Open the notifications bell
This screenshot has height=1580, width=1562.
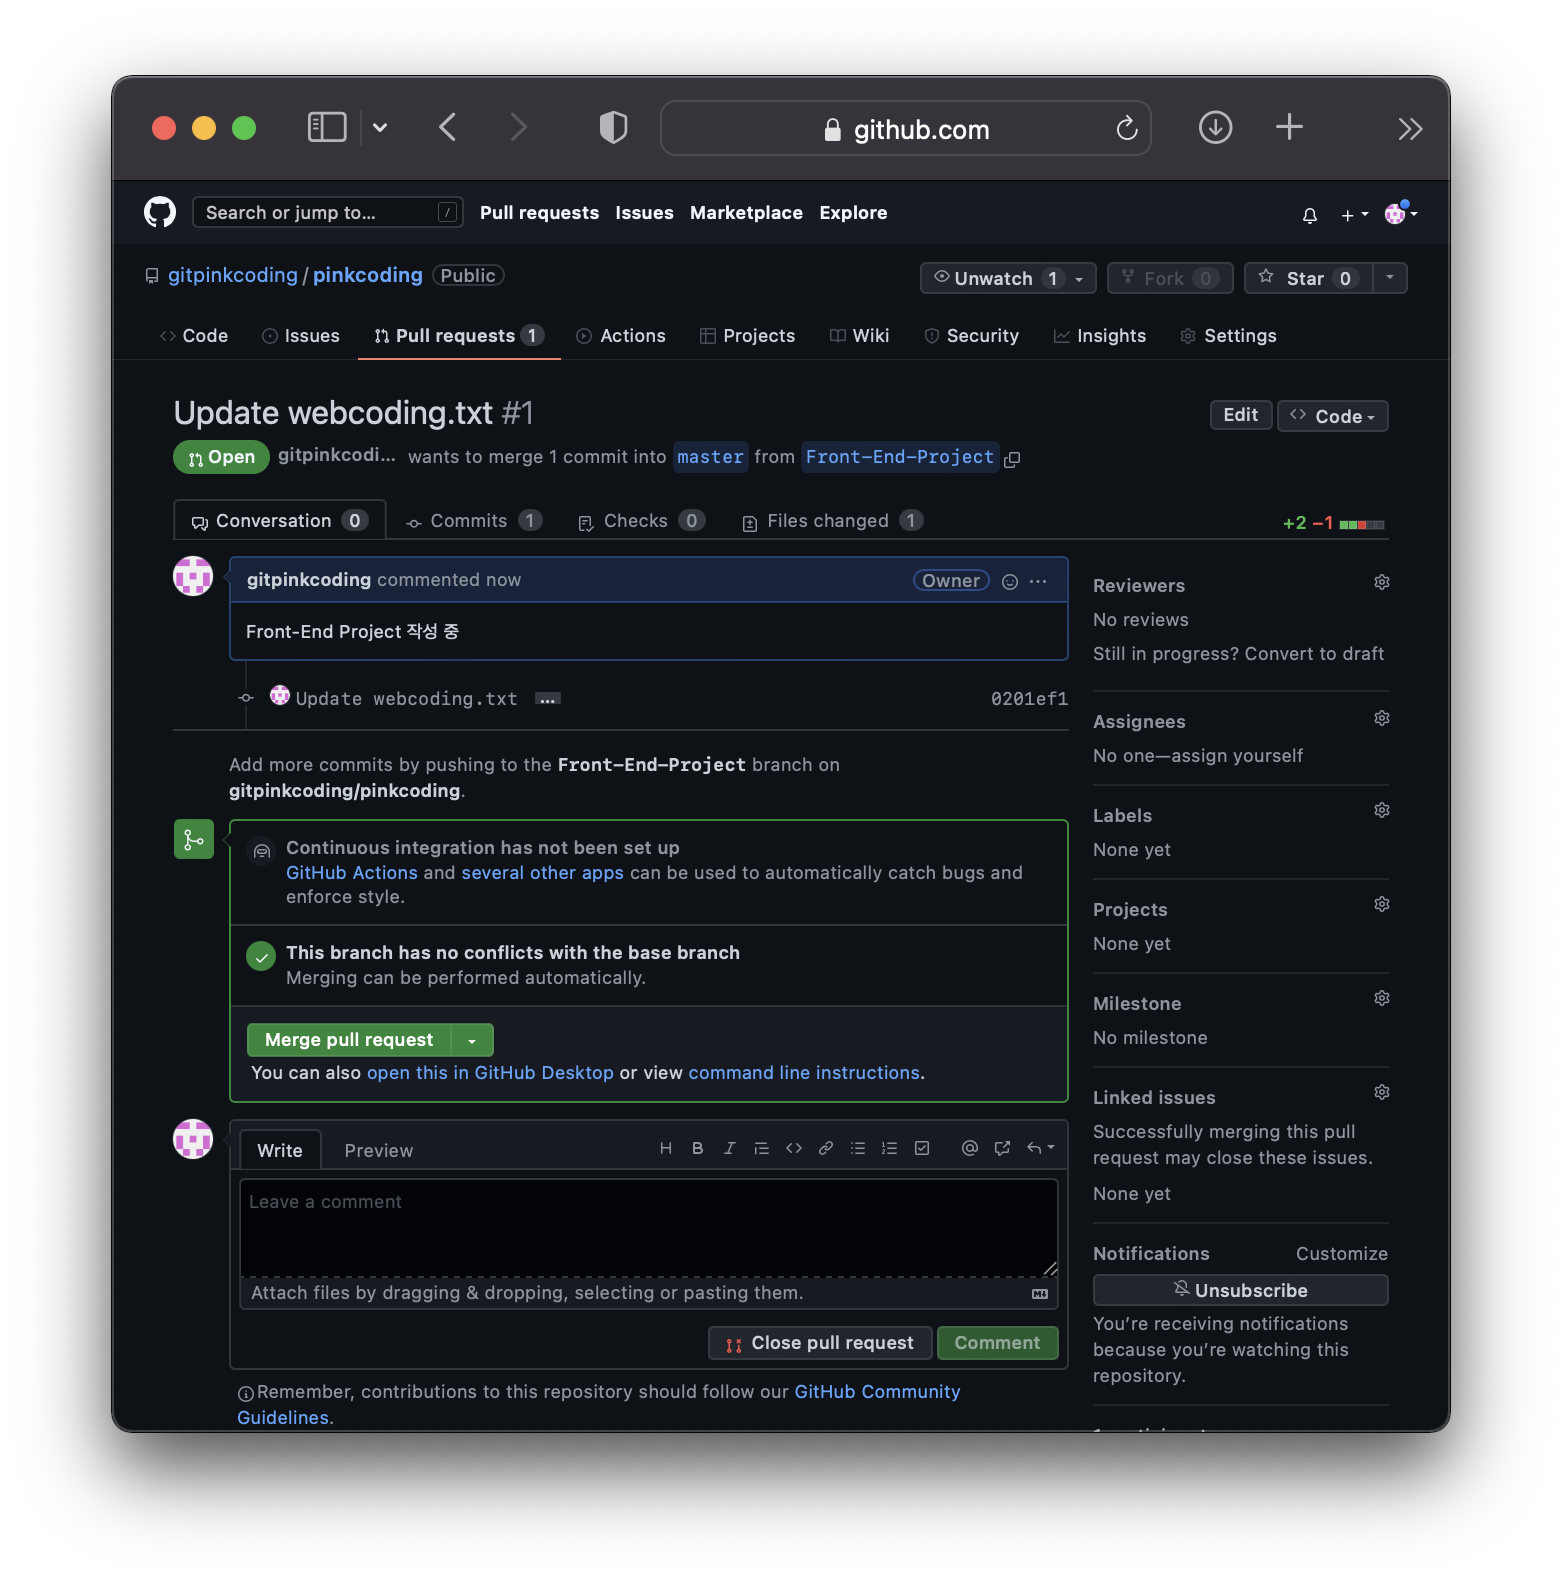click(x=1310, y=214)
